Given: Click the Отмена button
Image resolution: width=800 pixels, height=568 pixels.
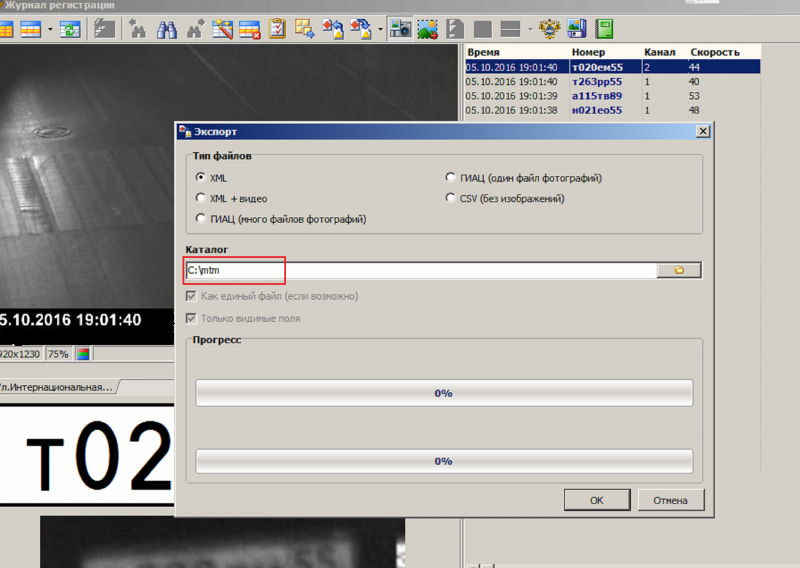Looking at the screenshot, I should (670, 499).
